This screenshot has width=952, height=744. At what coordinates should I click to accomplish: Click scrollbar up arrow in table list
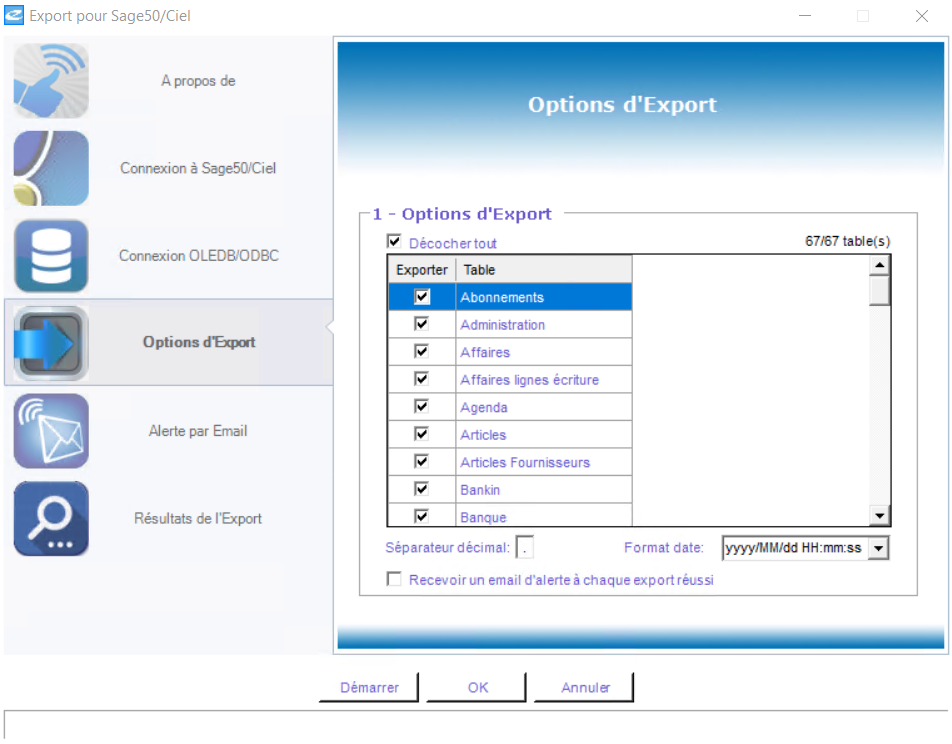coord(879,266)
